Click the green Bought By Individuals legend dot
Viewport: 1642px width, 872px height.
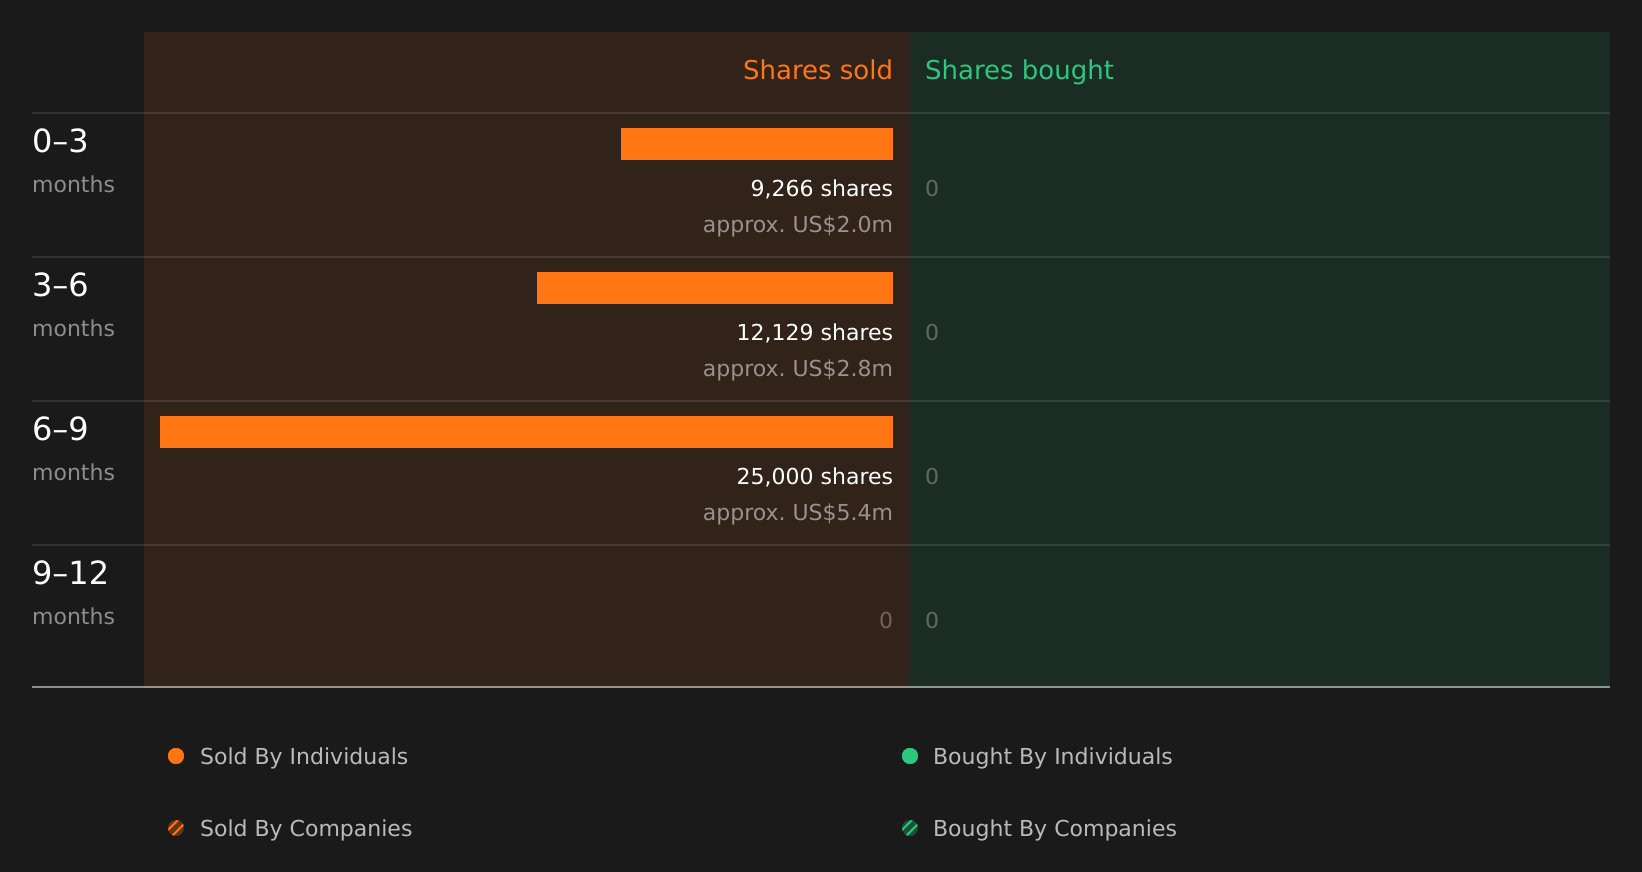910,756
